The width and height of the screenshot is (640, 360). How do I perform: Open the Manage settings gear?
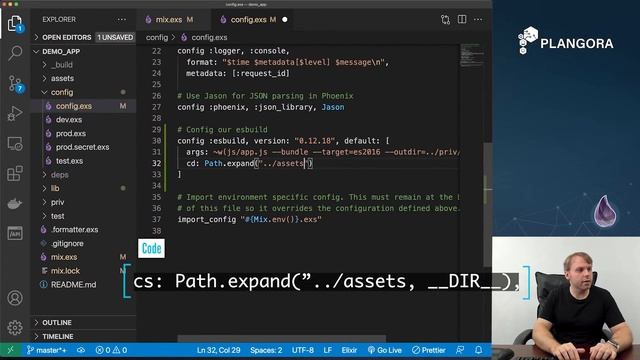click(x=15, y=327)
